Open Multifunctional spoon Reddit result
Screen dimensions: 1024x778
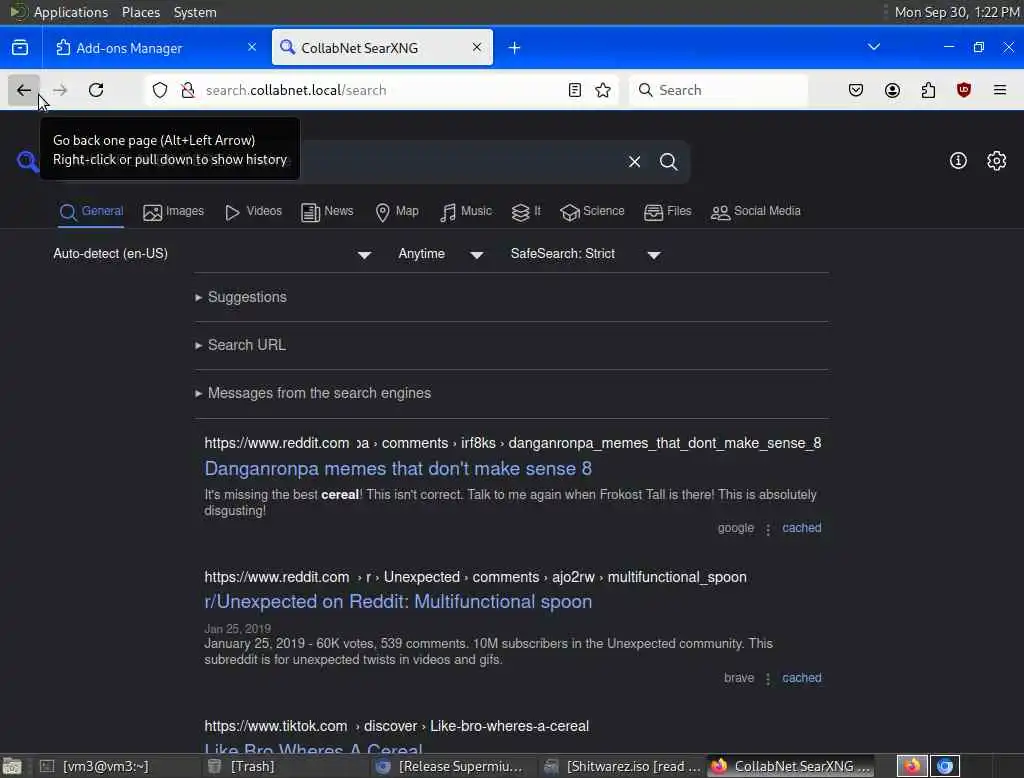tap(398, 602)
